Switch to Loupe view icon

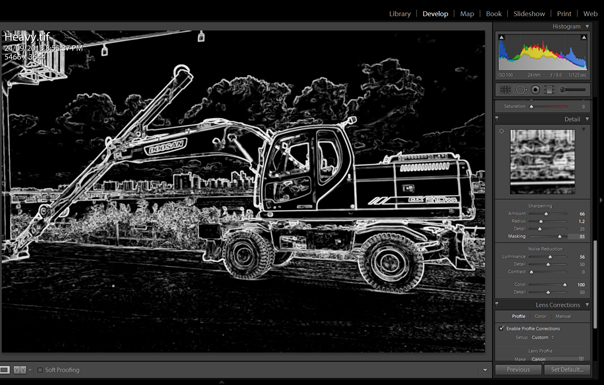click(x=5, y=370)
